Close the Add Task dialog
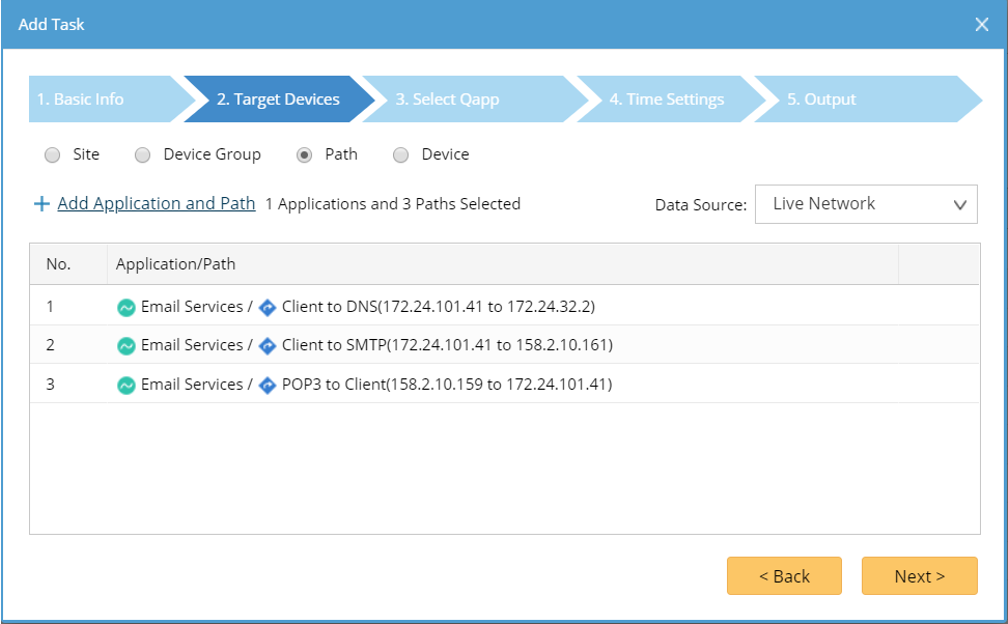 tap(982, 25)
